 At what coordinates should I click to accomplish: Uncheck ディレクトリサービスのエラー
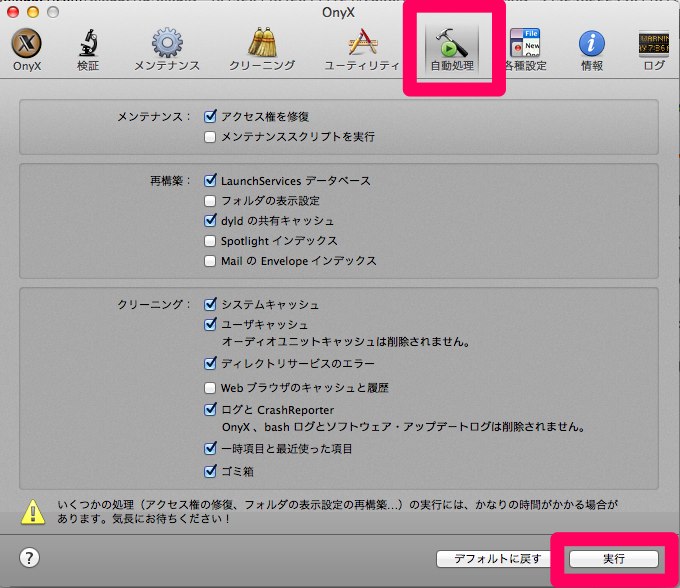coord(210,363)
